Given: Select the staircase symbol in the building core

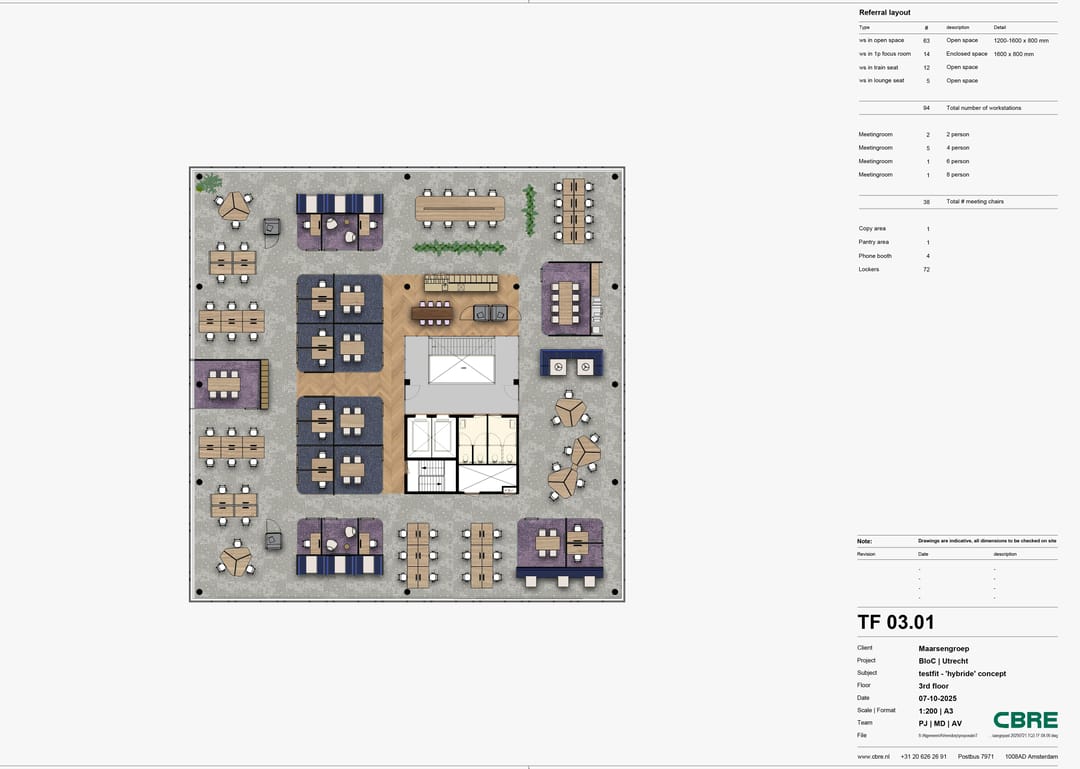Looking at the screenshot, I should tap(430, 477).
